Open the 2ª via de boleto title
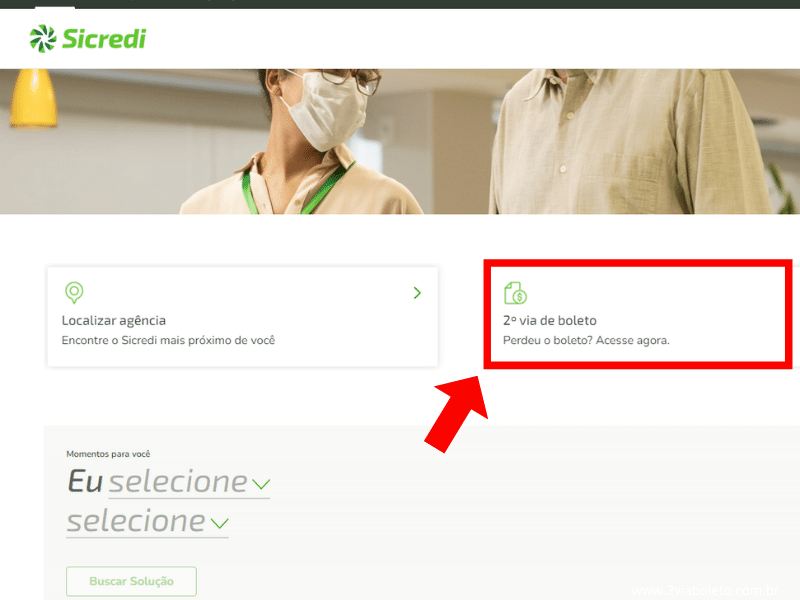800x600 pixels. coord(550,320)
